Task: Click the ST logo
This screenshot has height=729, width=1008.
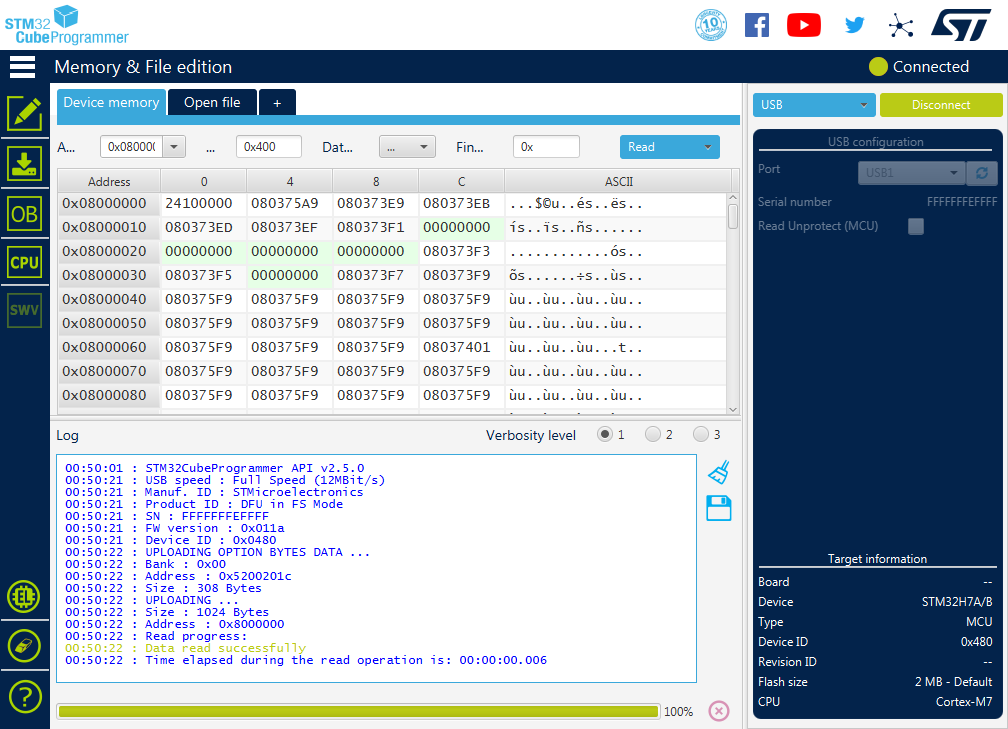Action: coord(961,25)
